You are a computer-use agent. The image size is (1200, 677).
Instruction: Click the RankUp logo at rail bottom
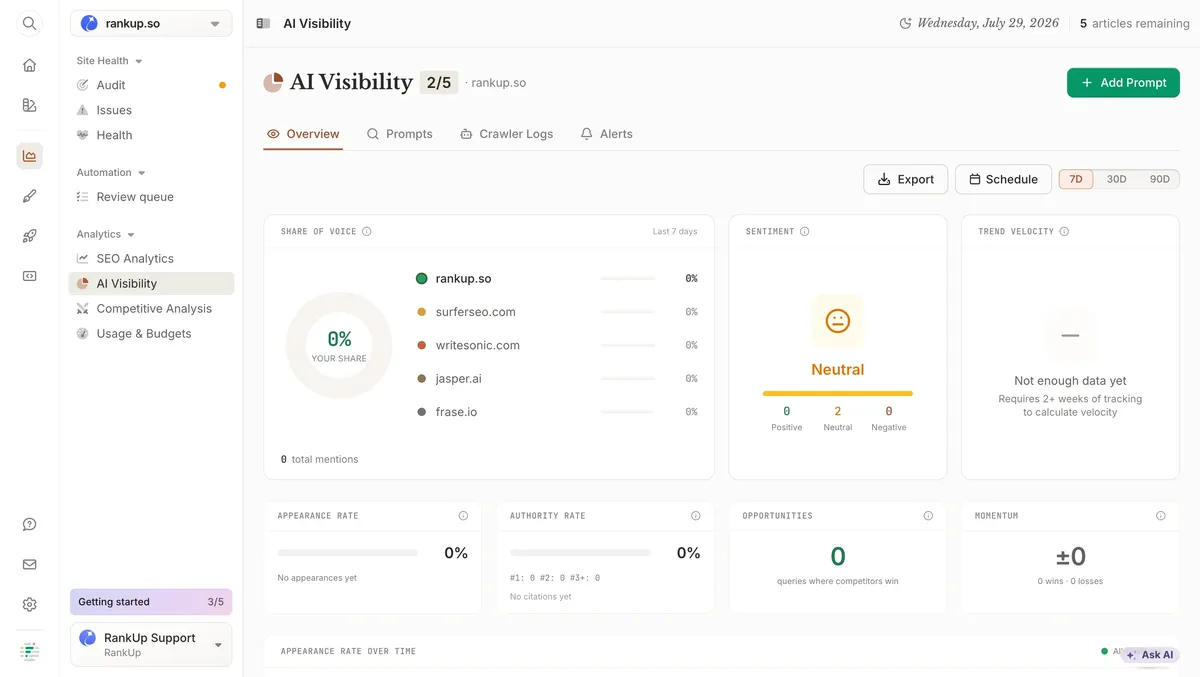click(29, 651)
